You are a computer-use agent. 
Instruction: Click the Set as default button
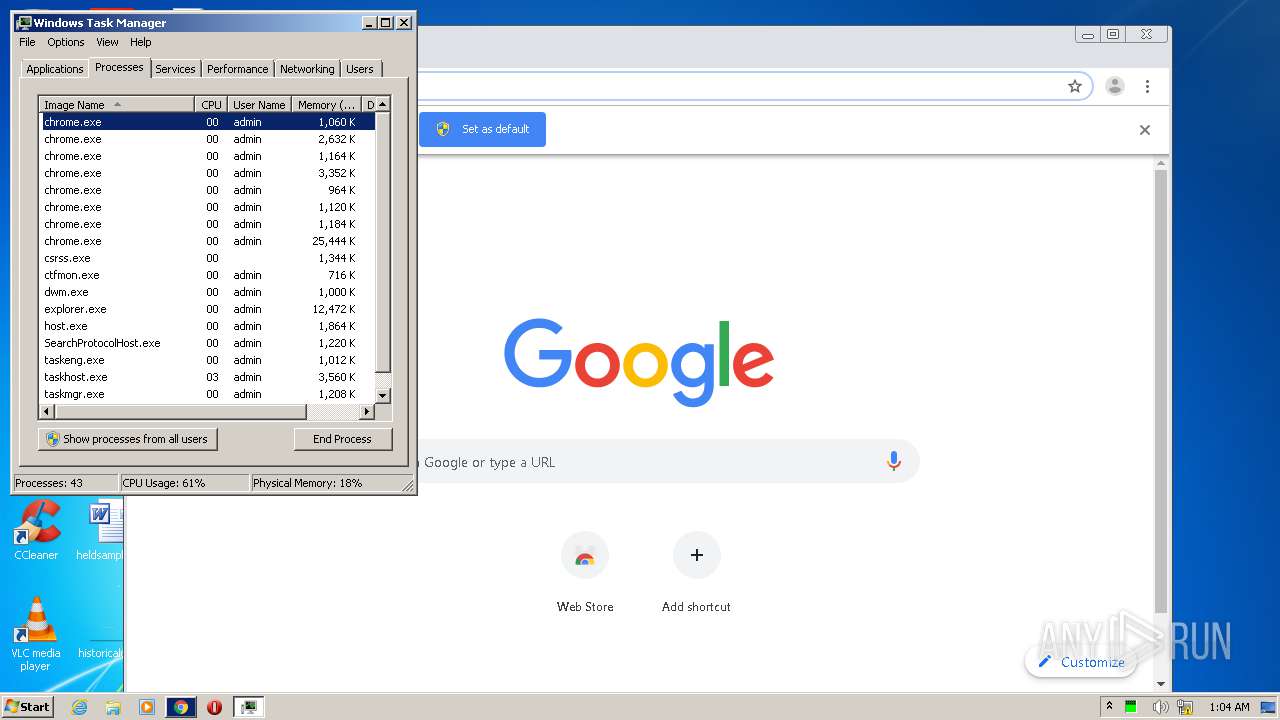(x=483, y=129)
